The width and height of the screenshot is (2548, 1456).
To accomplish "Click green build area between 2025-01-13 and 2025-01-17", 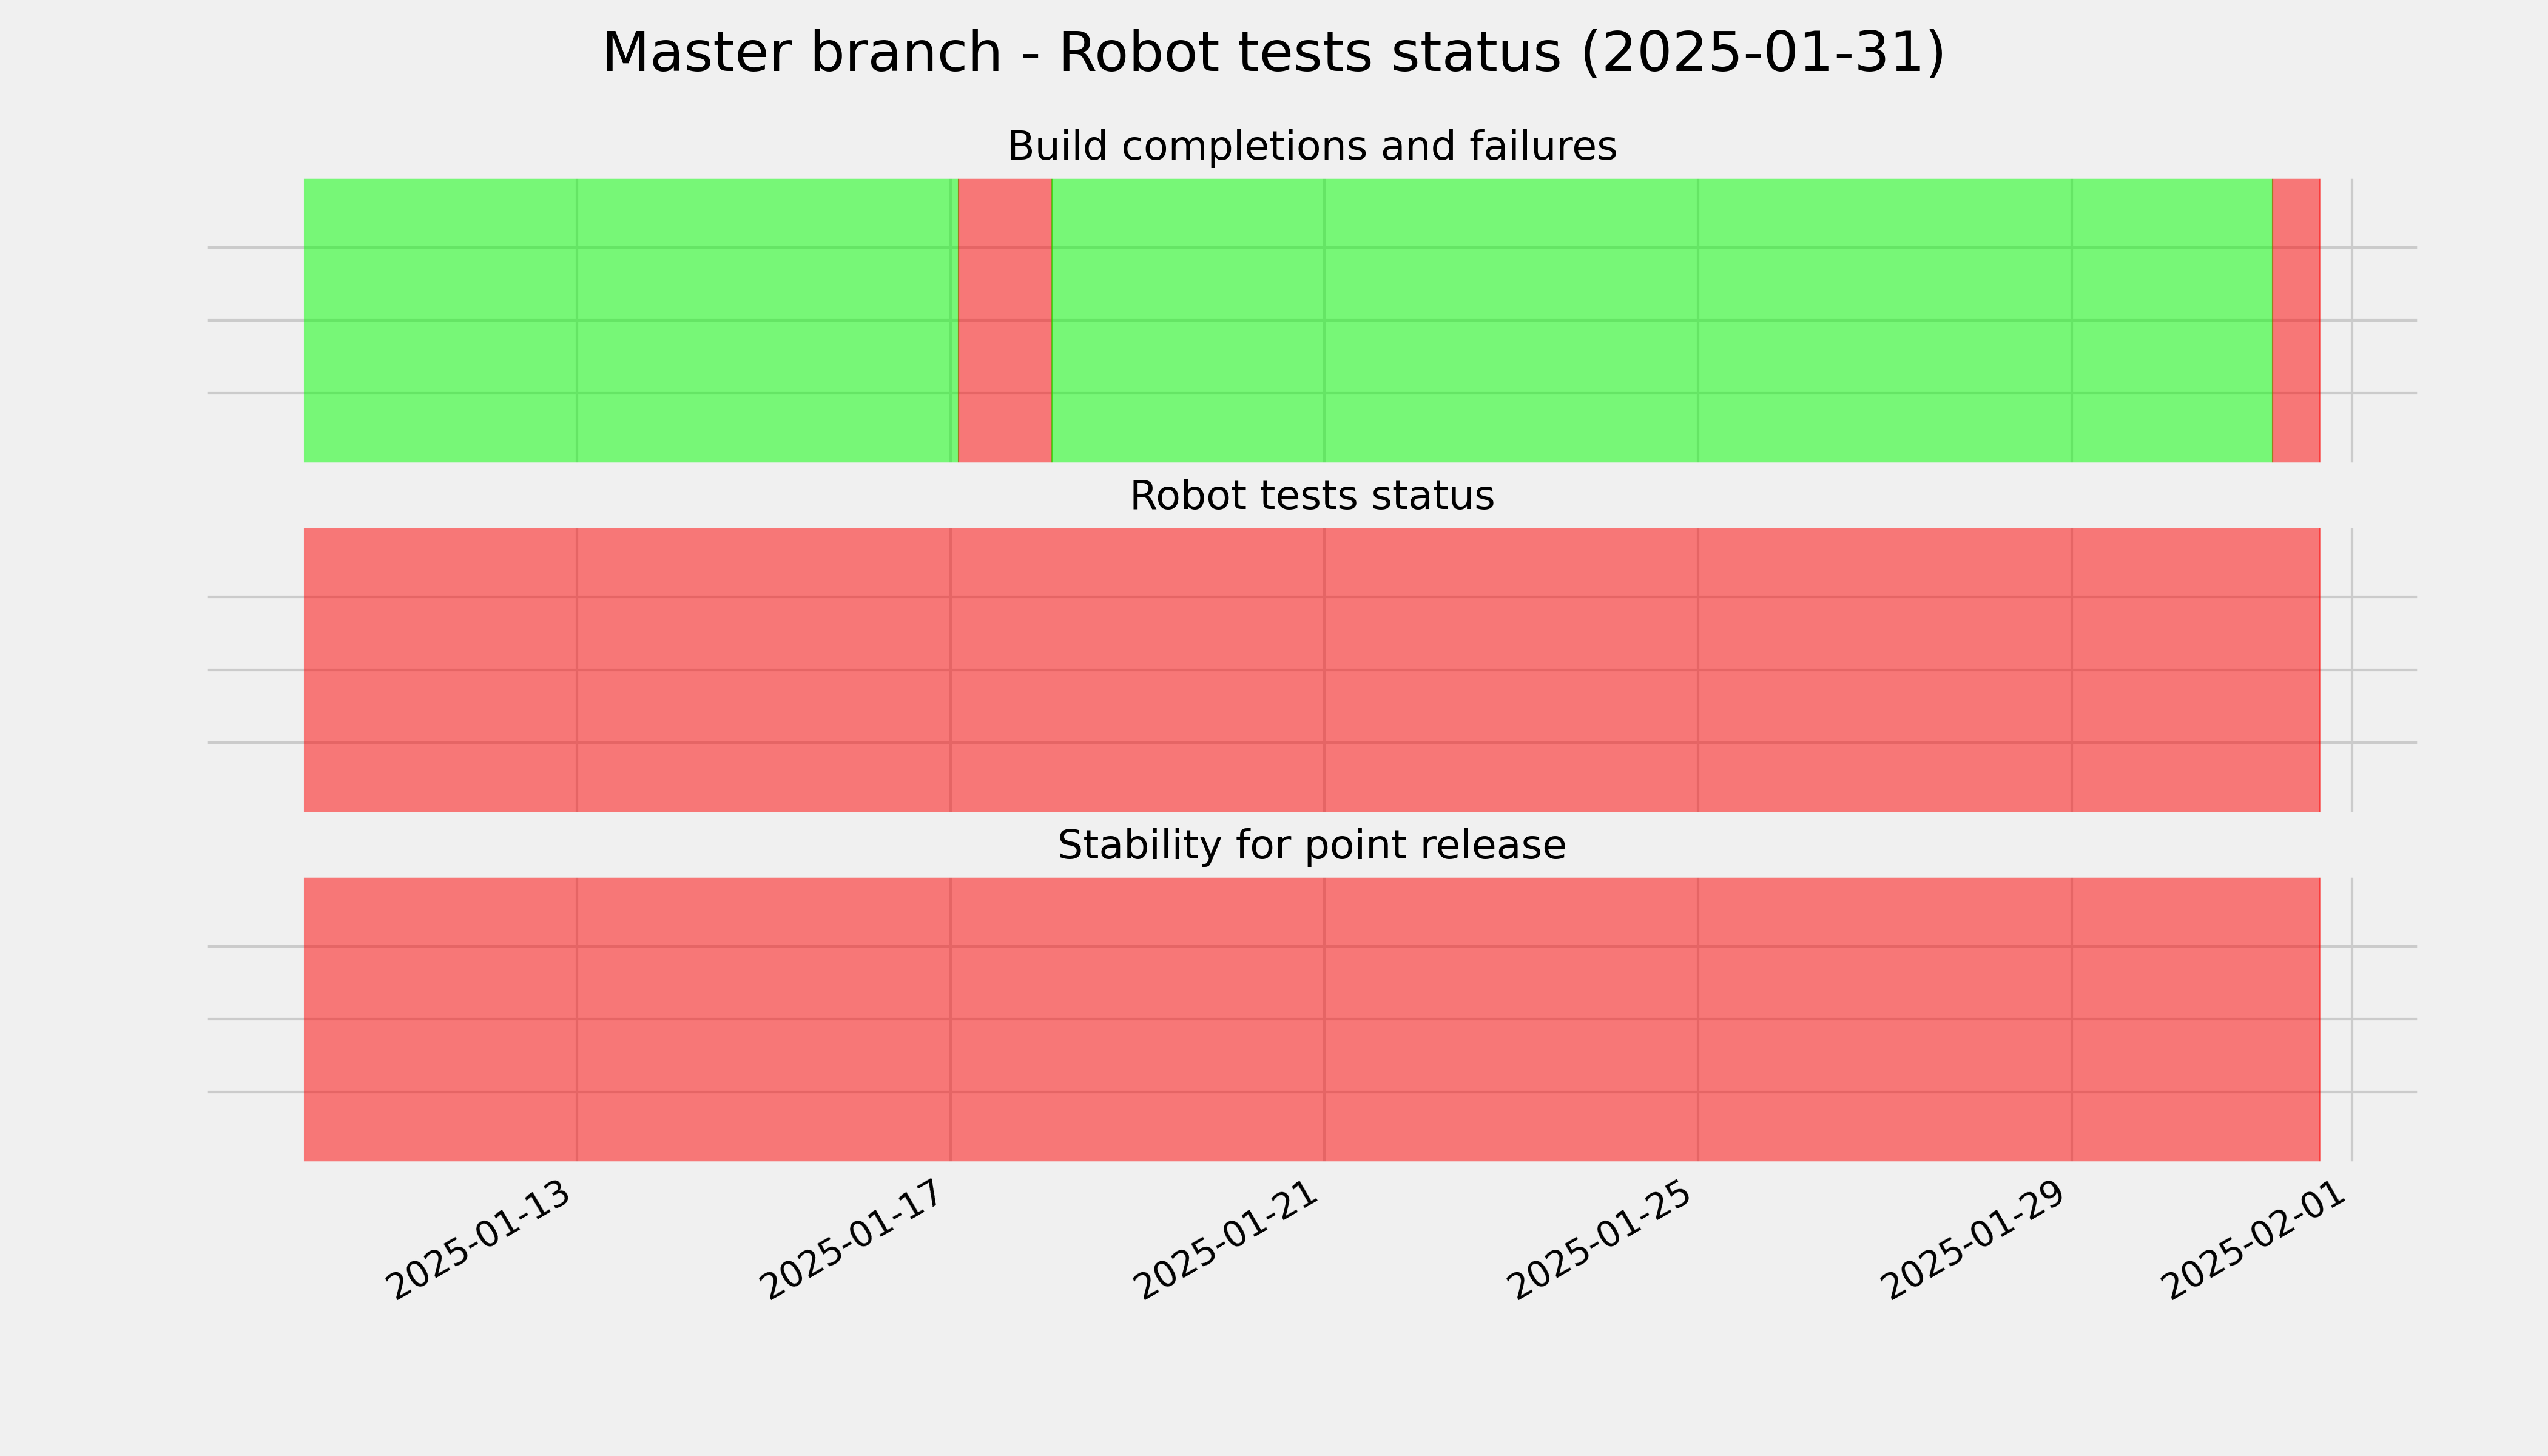I will click(x=764, y=320).
